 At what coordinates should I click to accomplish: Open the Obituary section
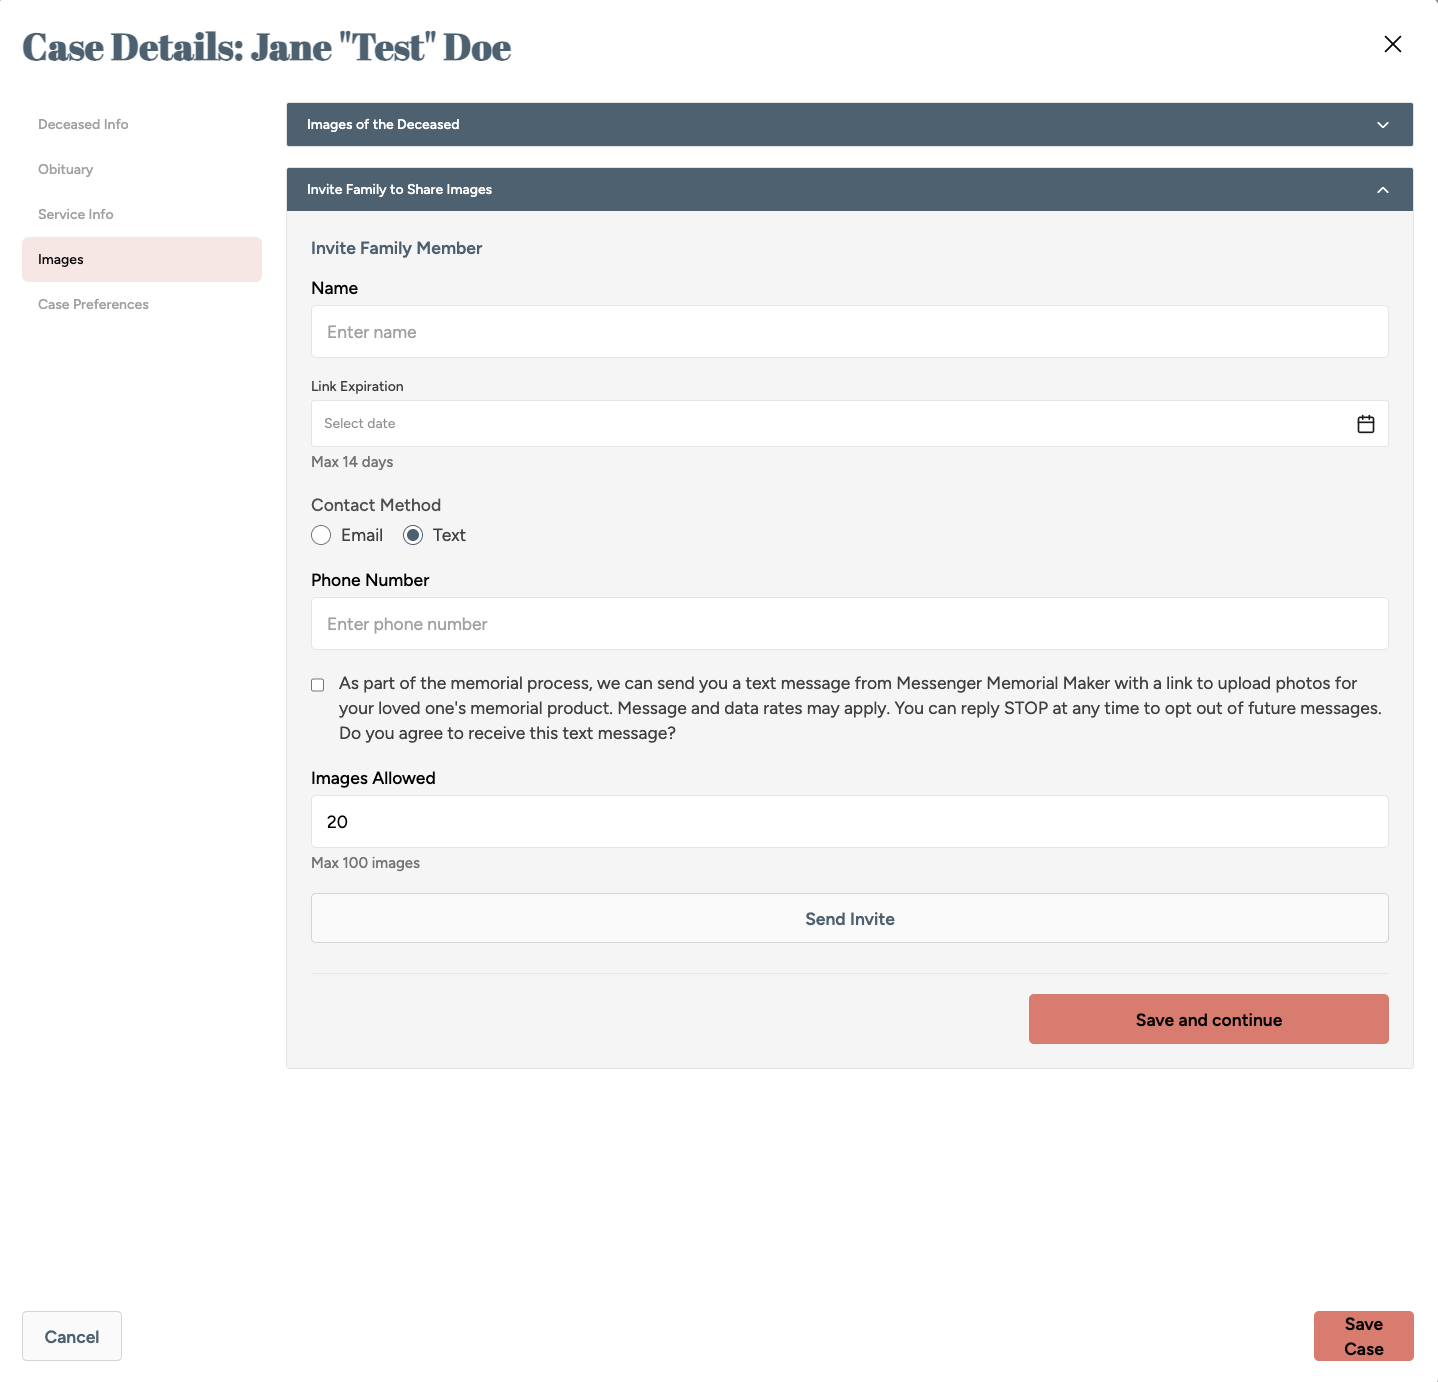tap(66, 170)
